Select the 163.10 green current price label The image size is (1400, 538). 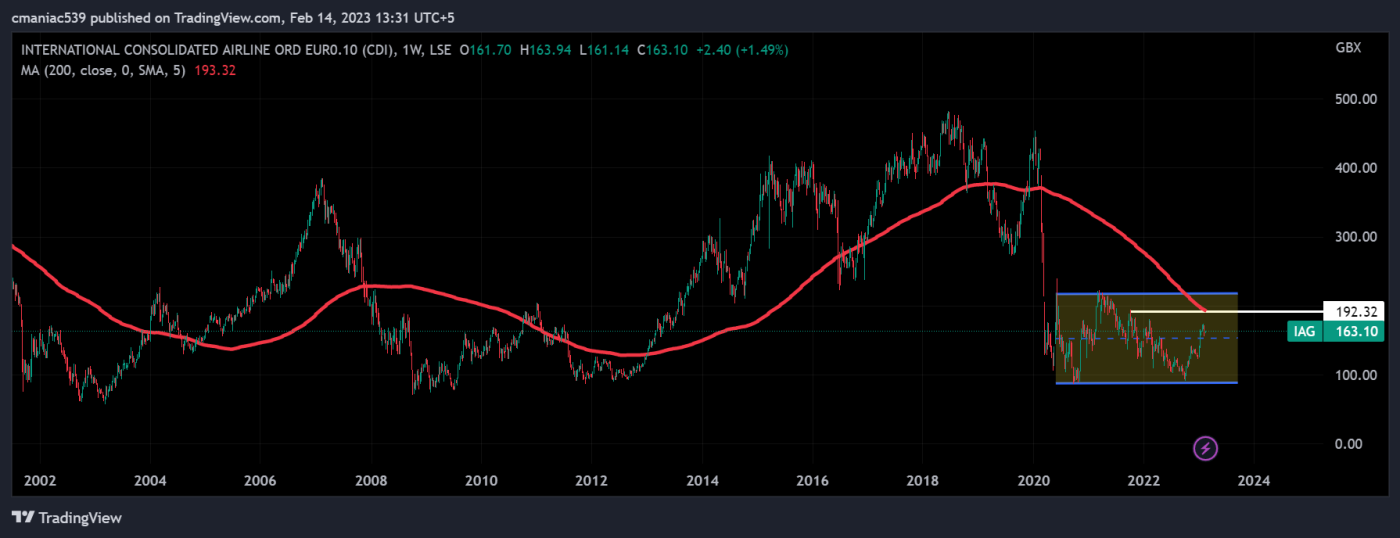tap(1353, 331)
